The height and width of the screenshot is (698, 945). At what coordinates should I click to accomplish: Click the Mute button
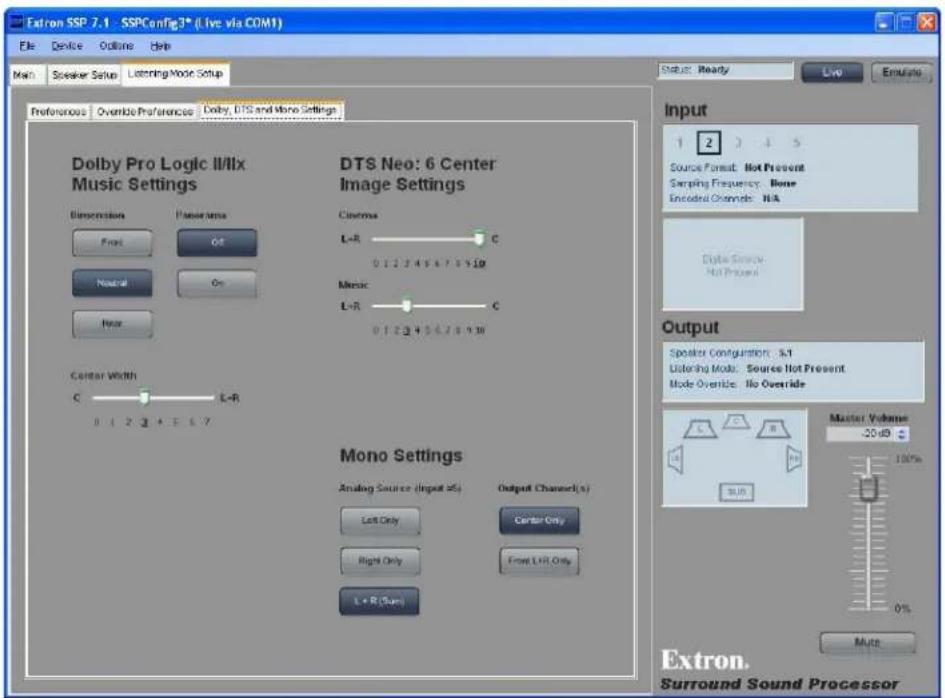pyautogui.click(x=867, y=643)
